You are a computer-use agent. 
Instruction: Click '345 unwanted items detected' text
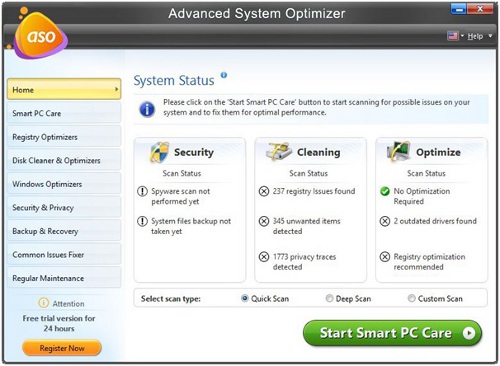(x=306, y=226)
